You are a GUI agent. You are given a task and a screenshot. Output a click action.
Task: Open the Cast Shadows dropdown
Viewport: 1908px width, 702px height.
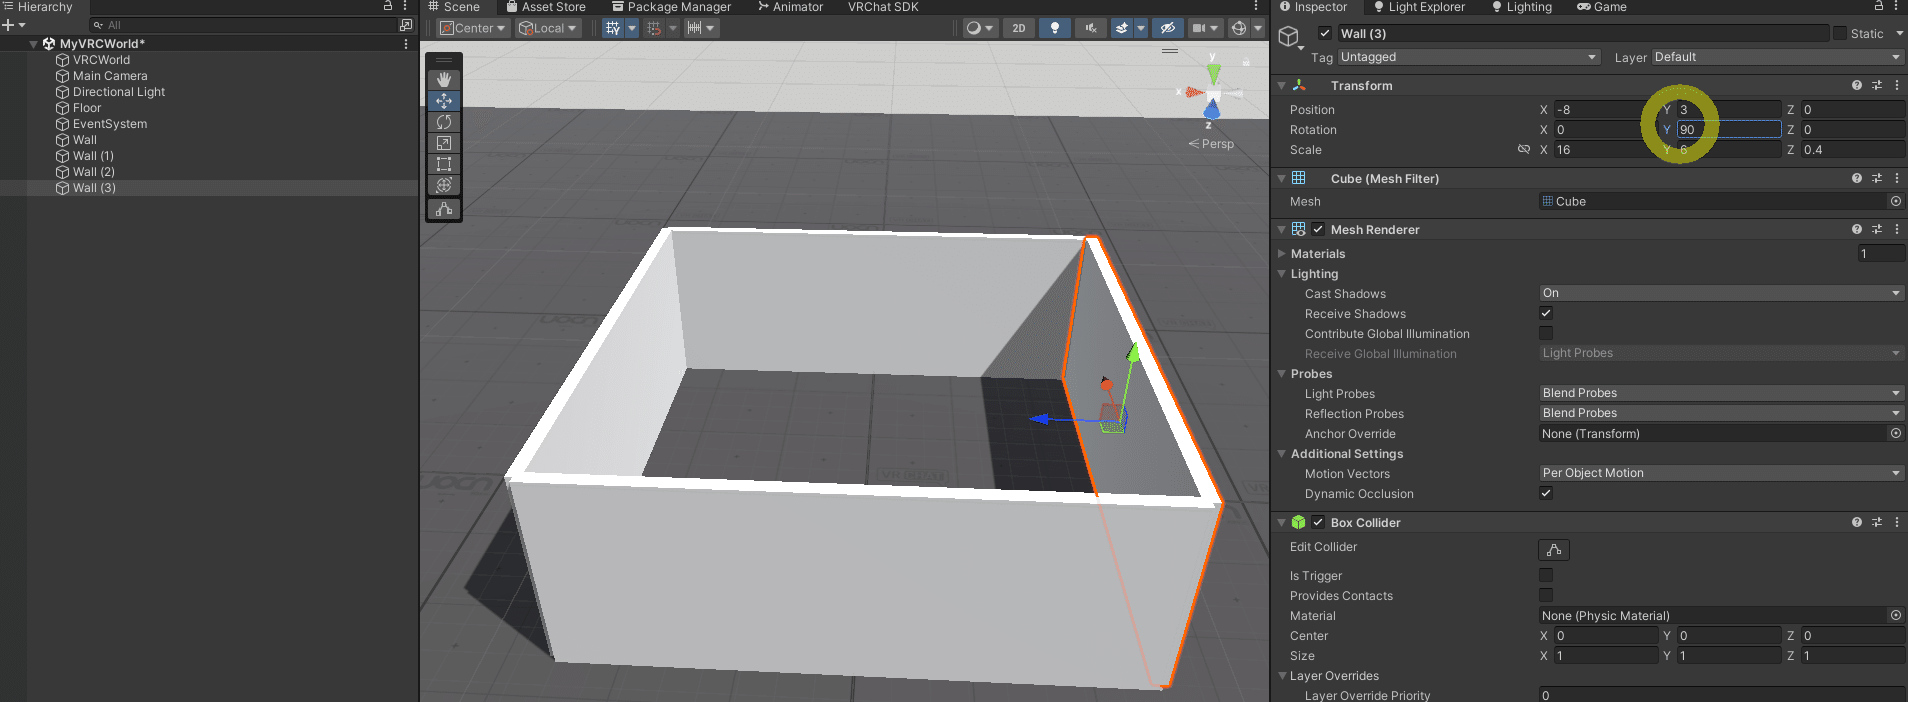pos(1721,293)
